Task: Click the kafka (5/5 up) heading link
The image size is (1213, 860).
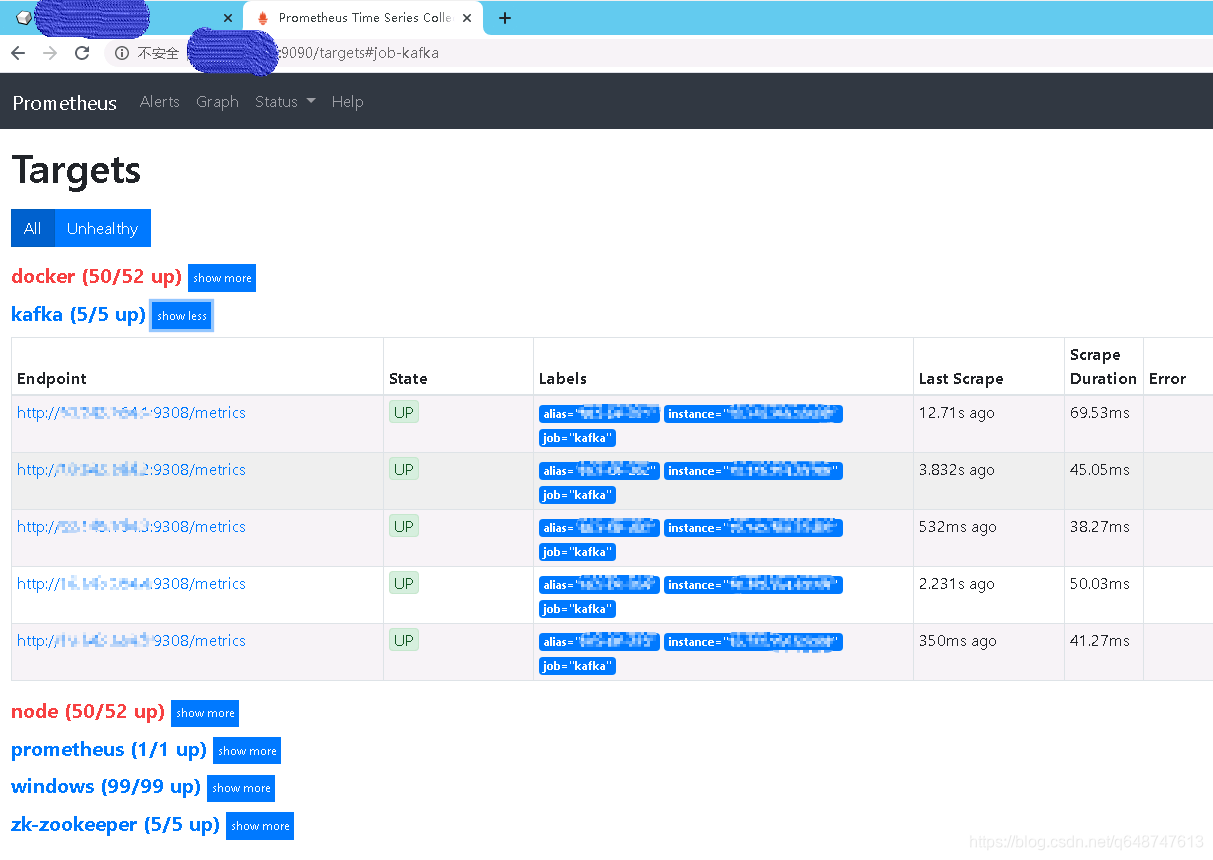Action: (78, 314)
